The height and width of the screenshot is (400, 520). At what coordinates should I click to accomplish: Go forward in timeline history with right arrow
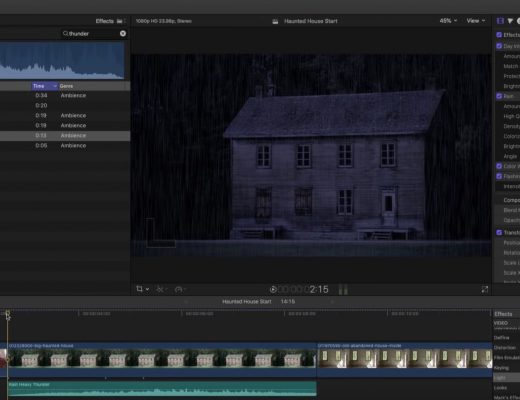[332, 302]
